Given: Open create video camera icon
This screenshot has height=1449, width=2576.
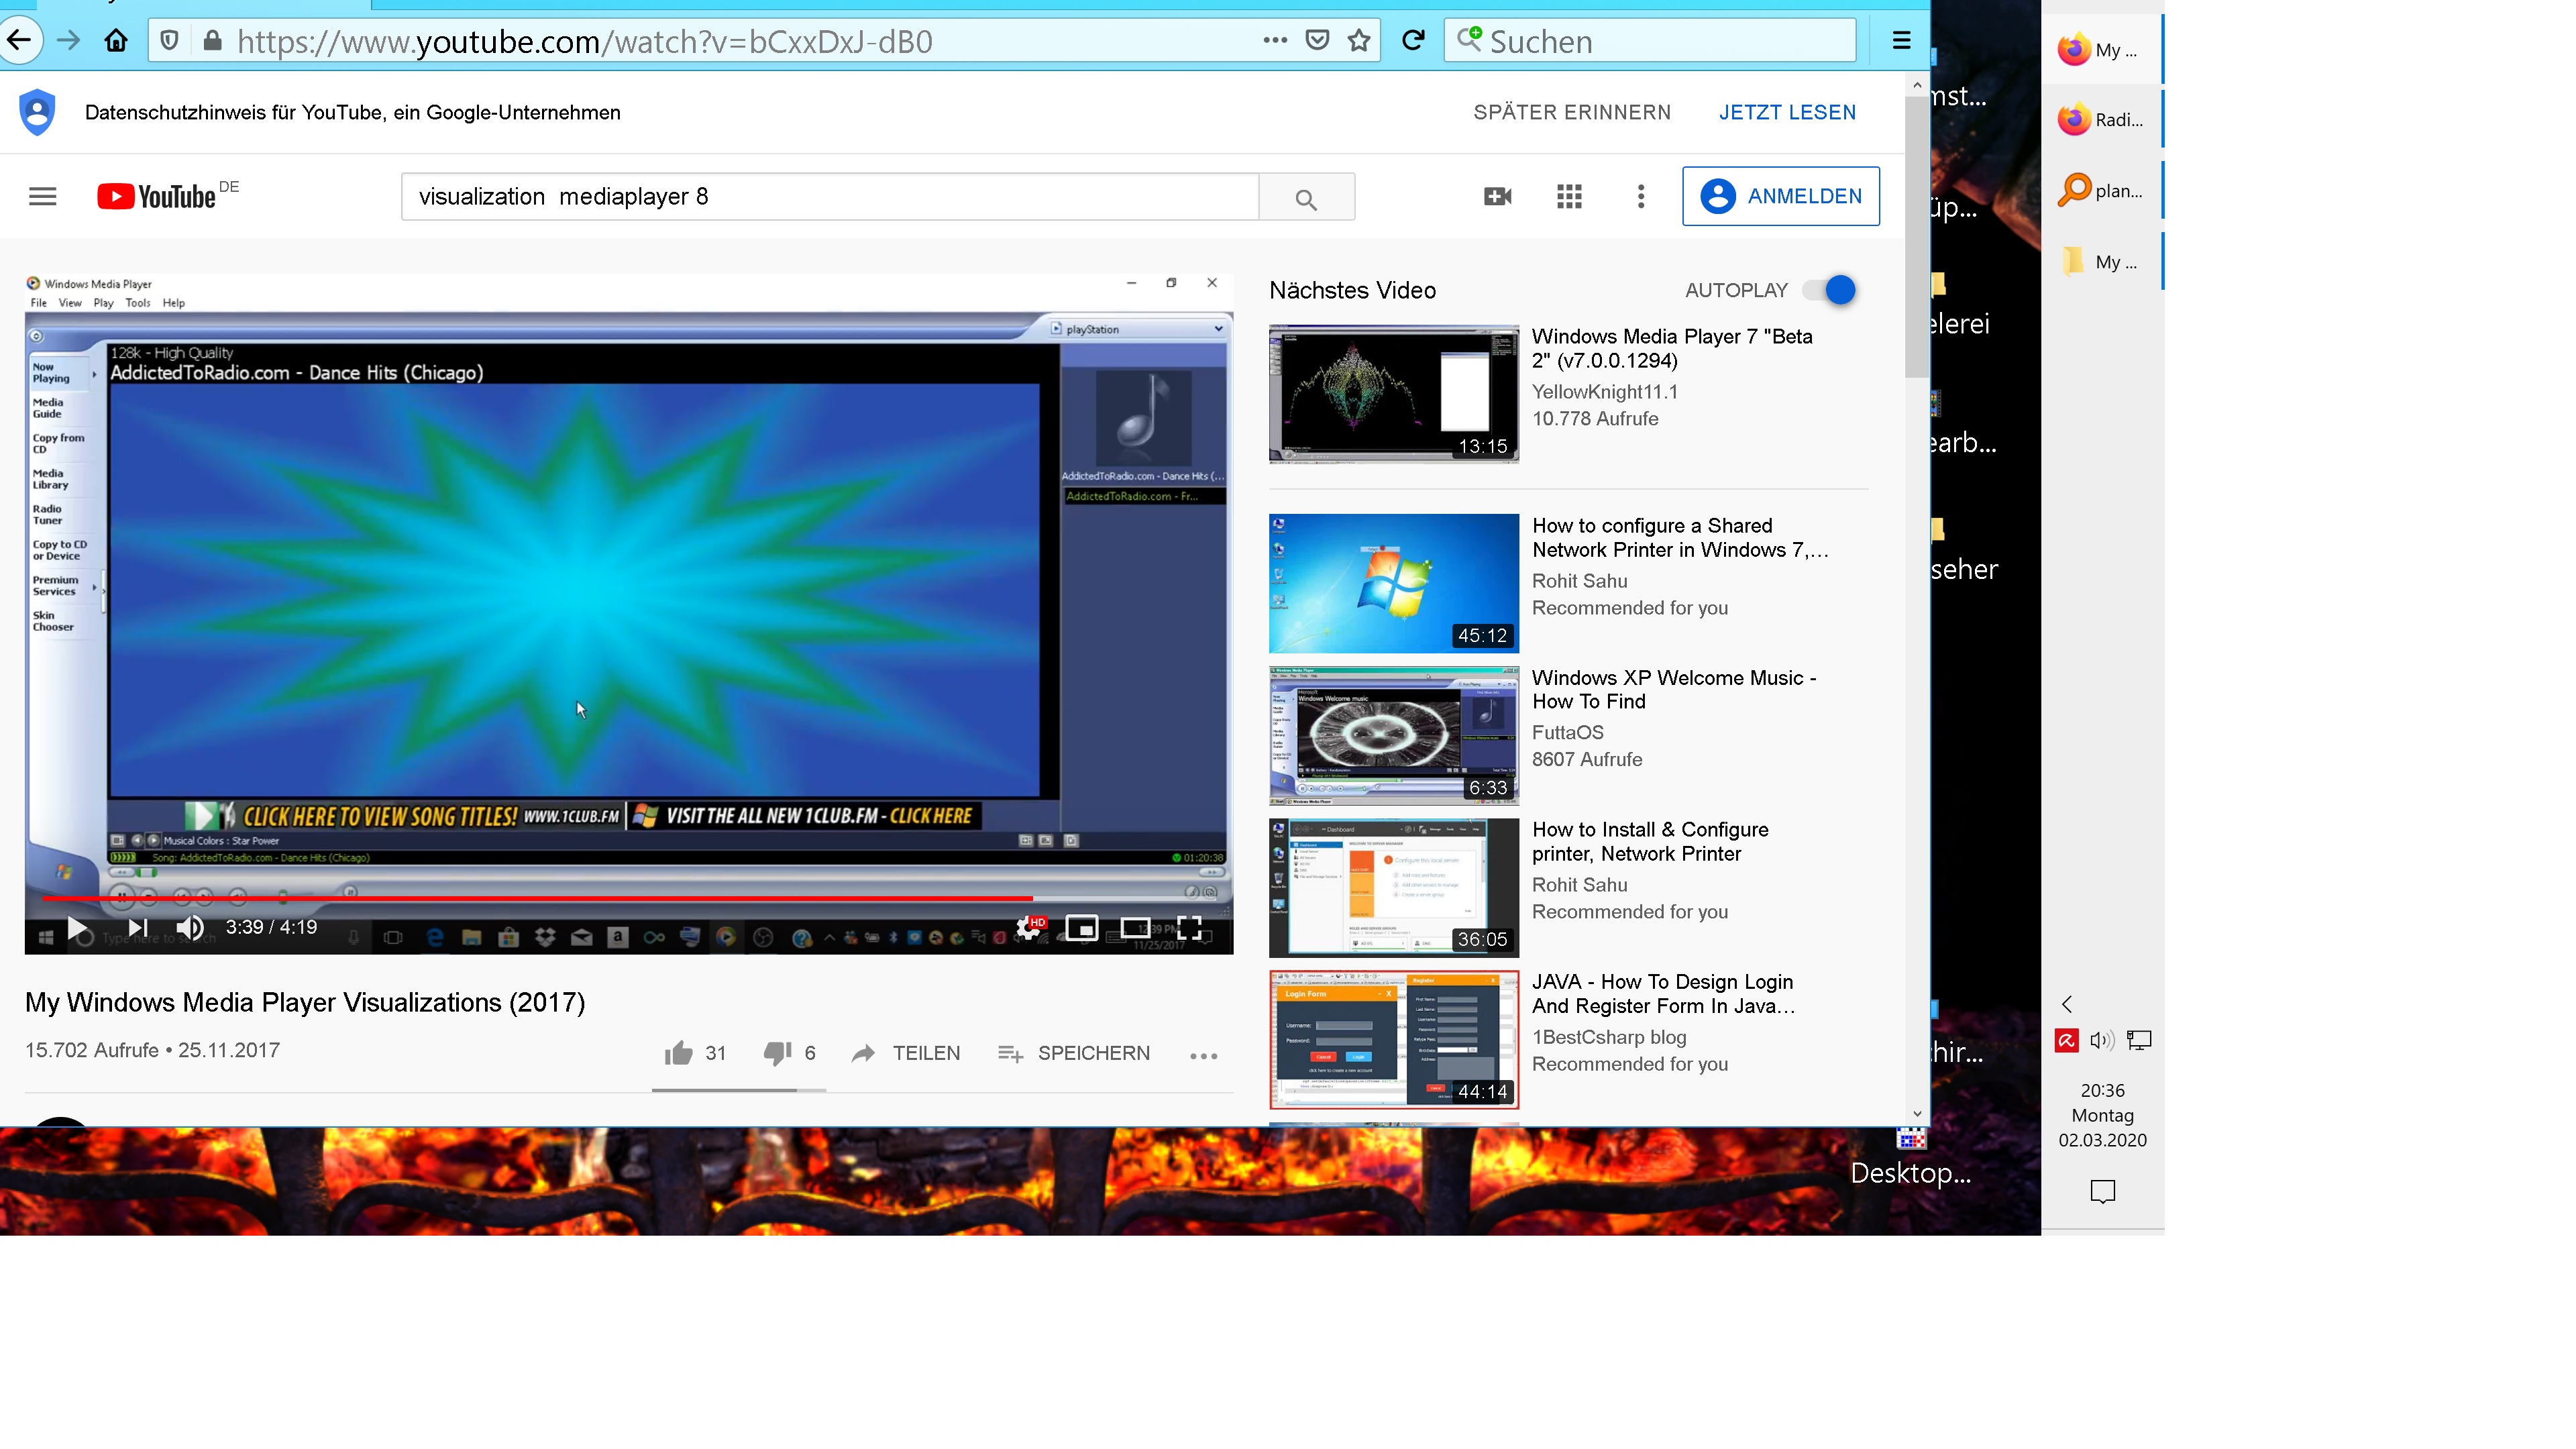Looking at the screenshot, I should pos(1498,196).
